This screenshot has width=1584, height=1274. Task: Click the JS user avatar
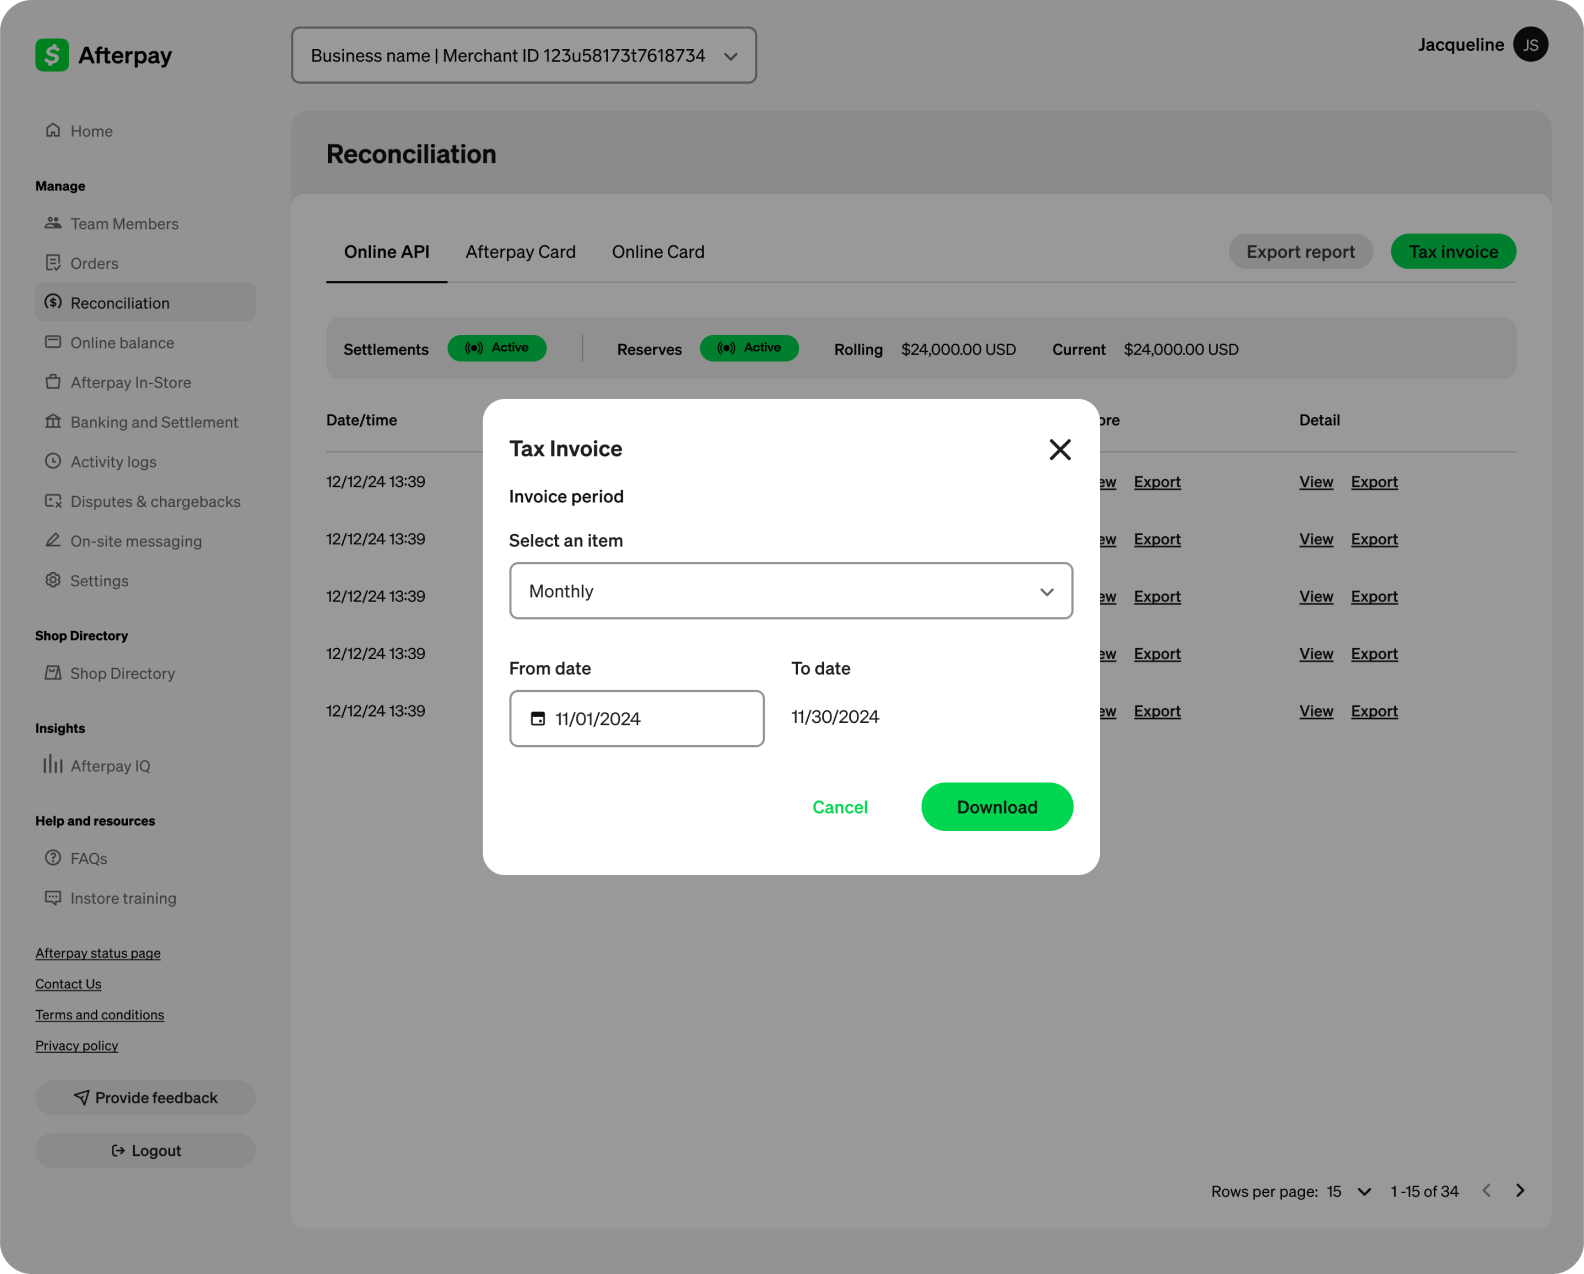click(1530, 45)
